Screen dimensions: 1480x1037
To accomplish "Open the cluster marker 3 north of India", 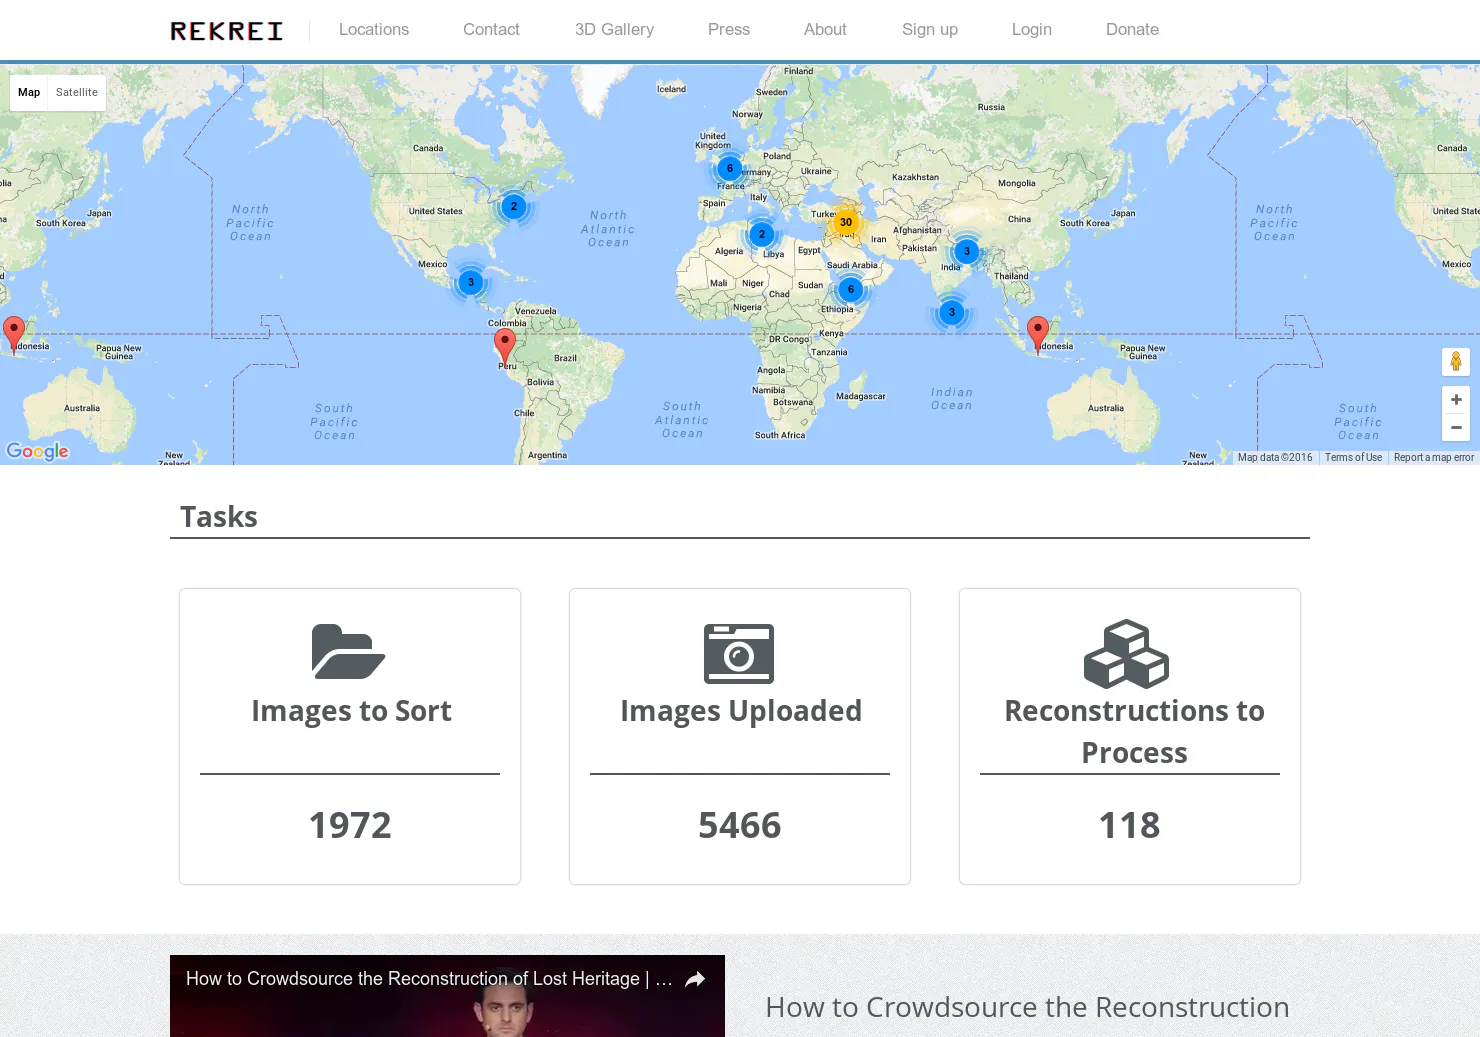I will click(x=967, y=251).
